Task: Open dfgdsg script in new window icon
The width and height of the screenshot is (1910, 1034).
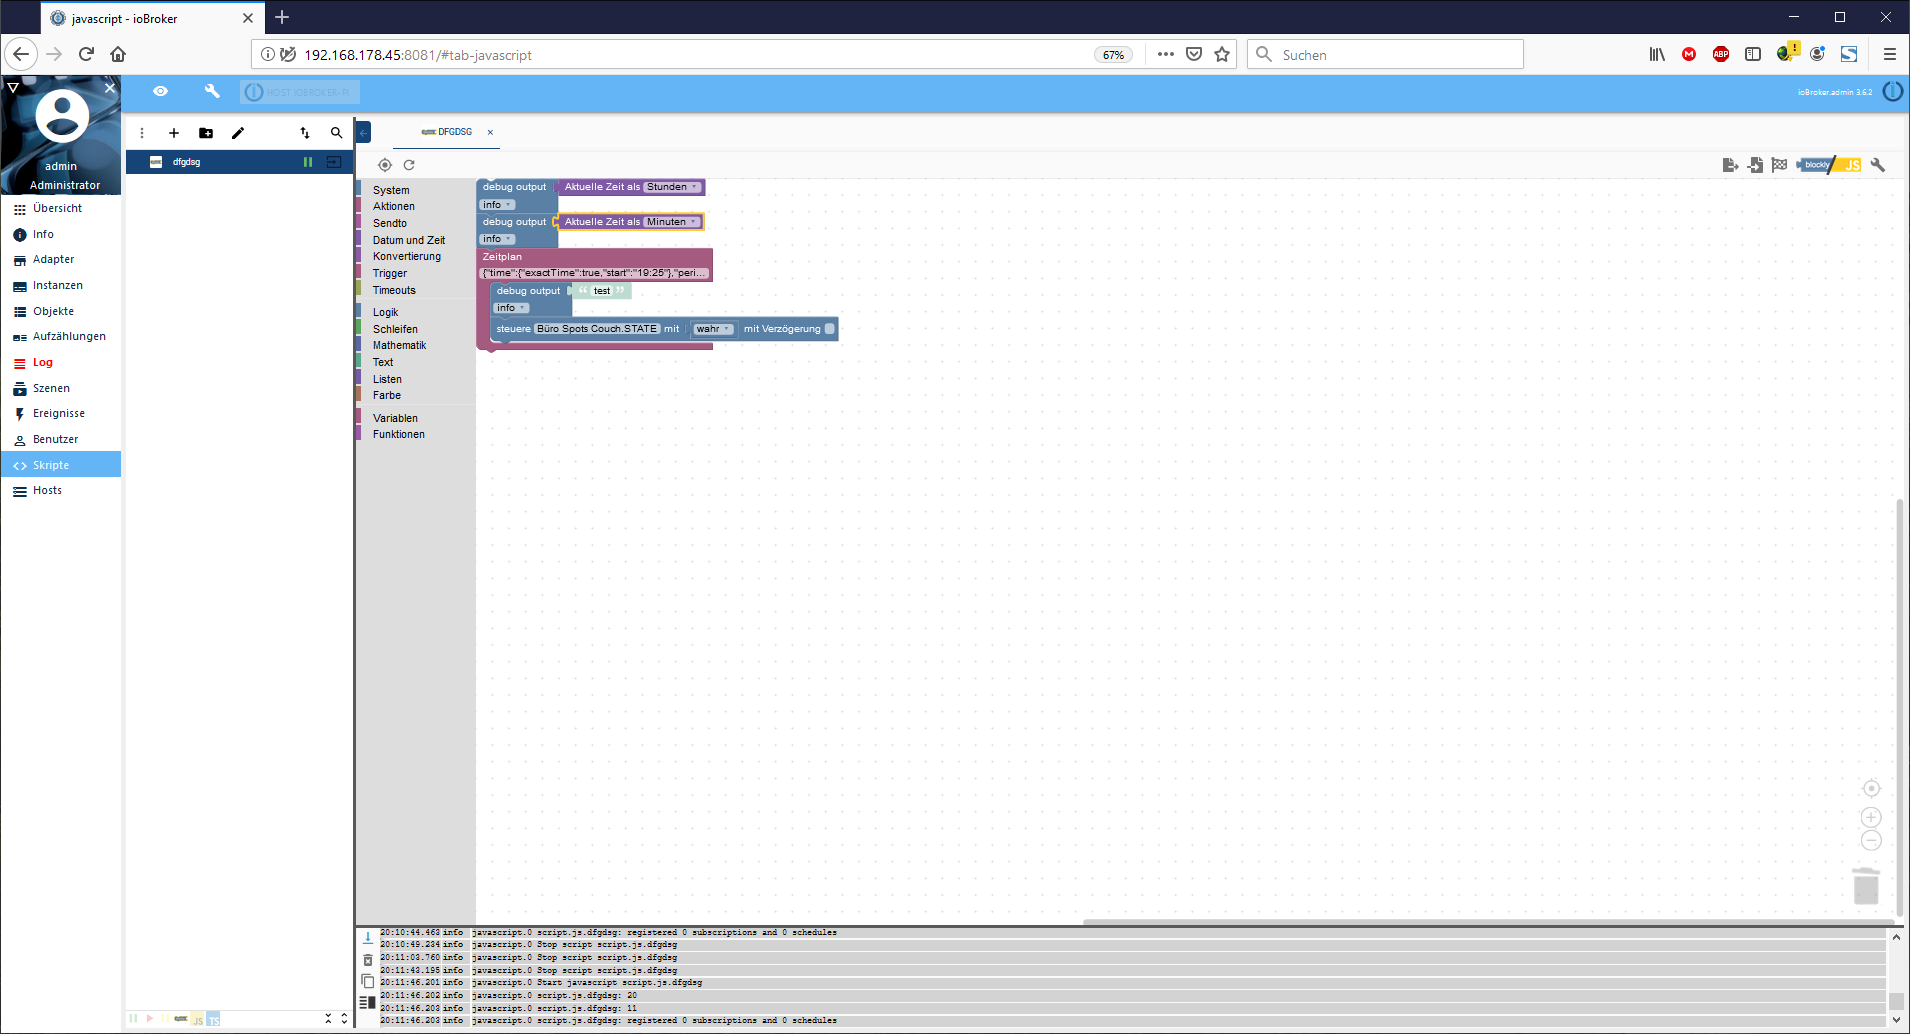Action: (x=334, y=162)
